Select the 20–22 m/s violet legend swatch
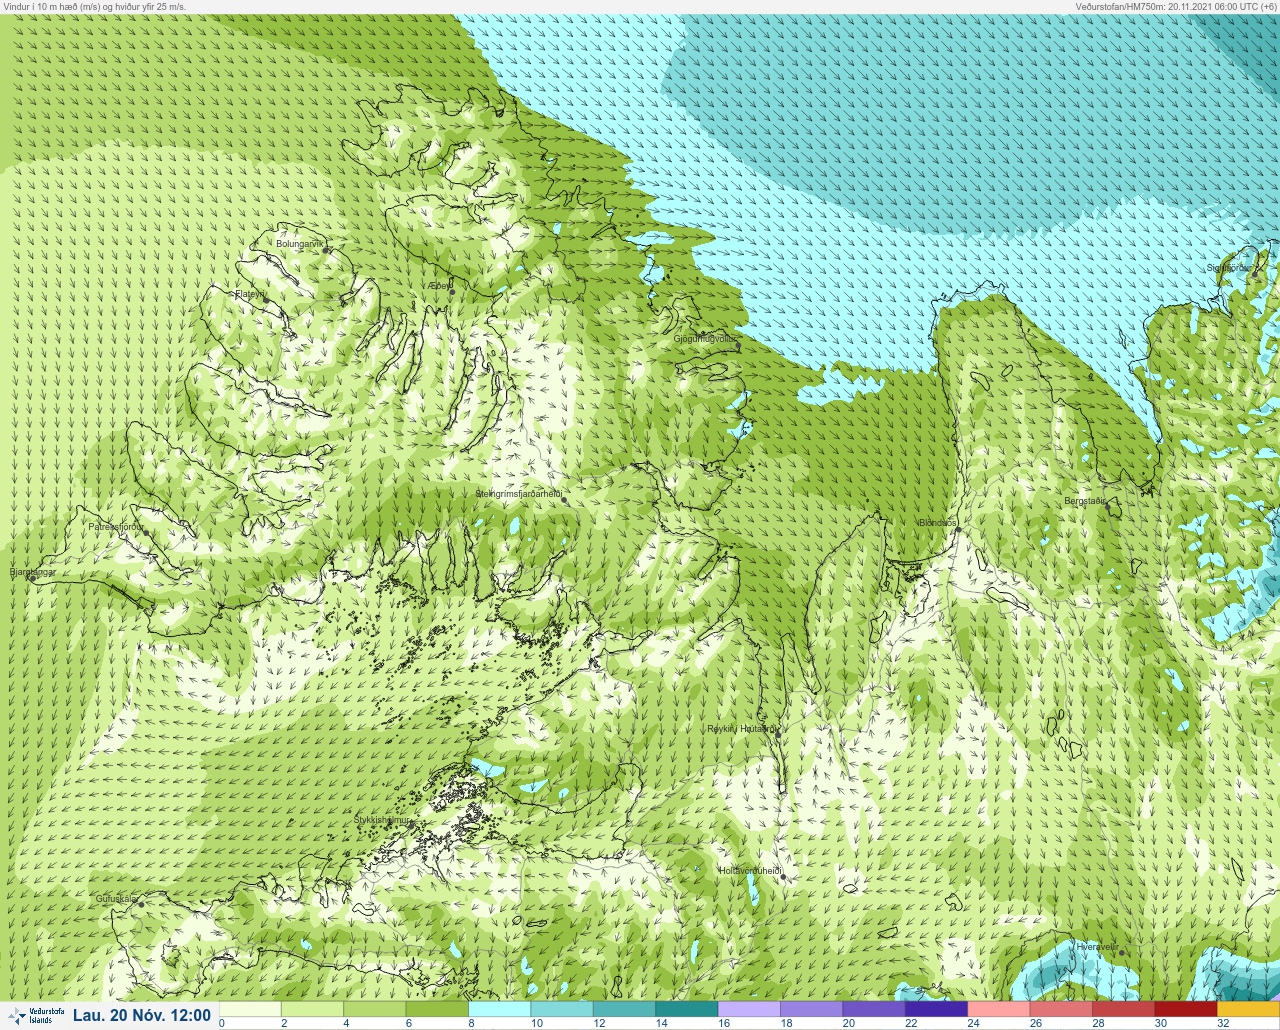The image size is (1280, 1030). [874, 1009]
